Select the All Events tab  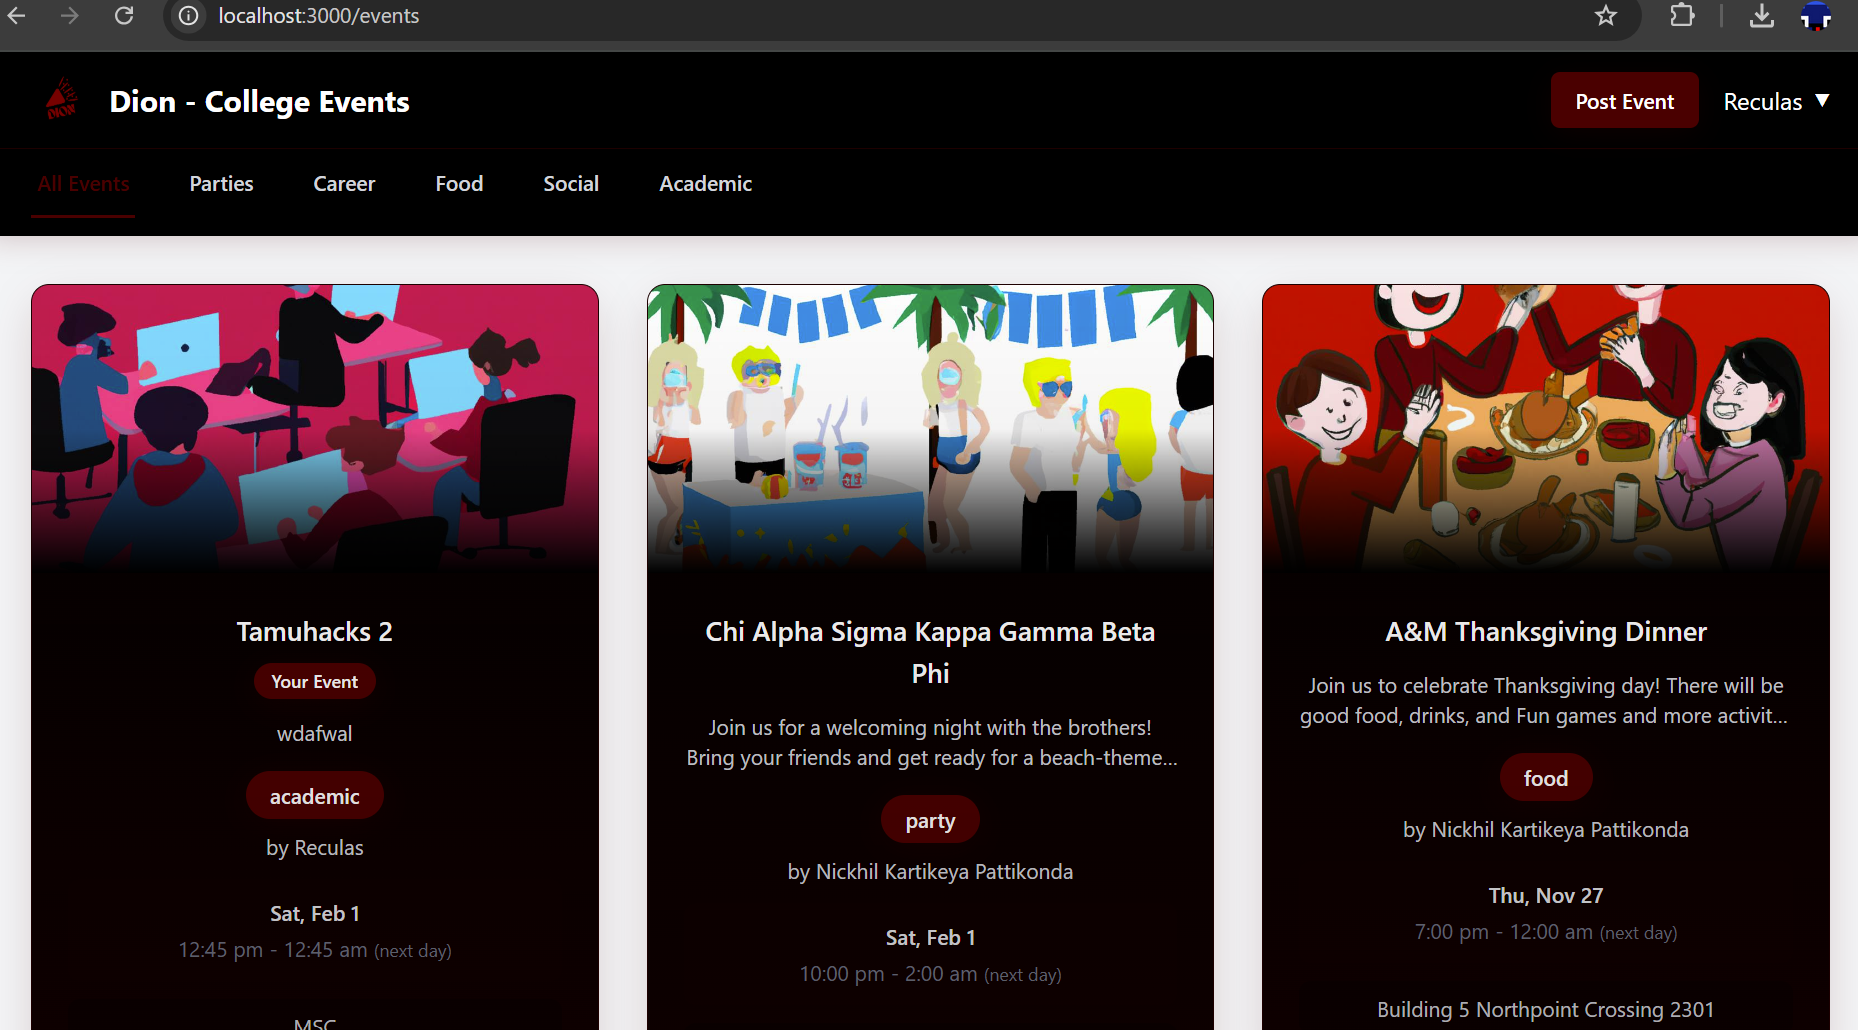(83, 184)
